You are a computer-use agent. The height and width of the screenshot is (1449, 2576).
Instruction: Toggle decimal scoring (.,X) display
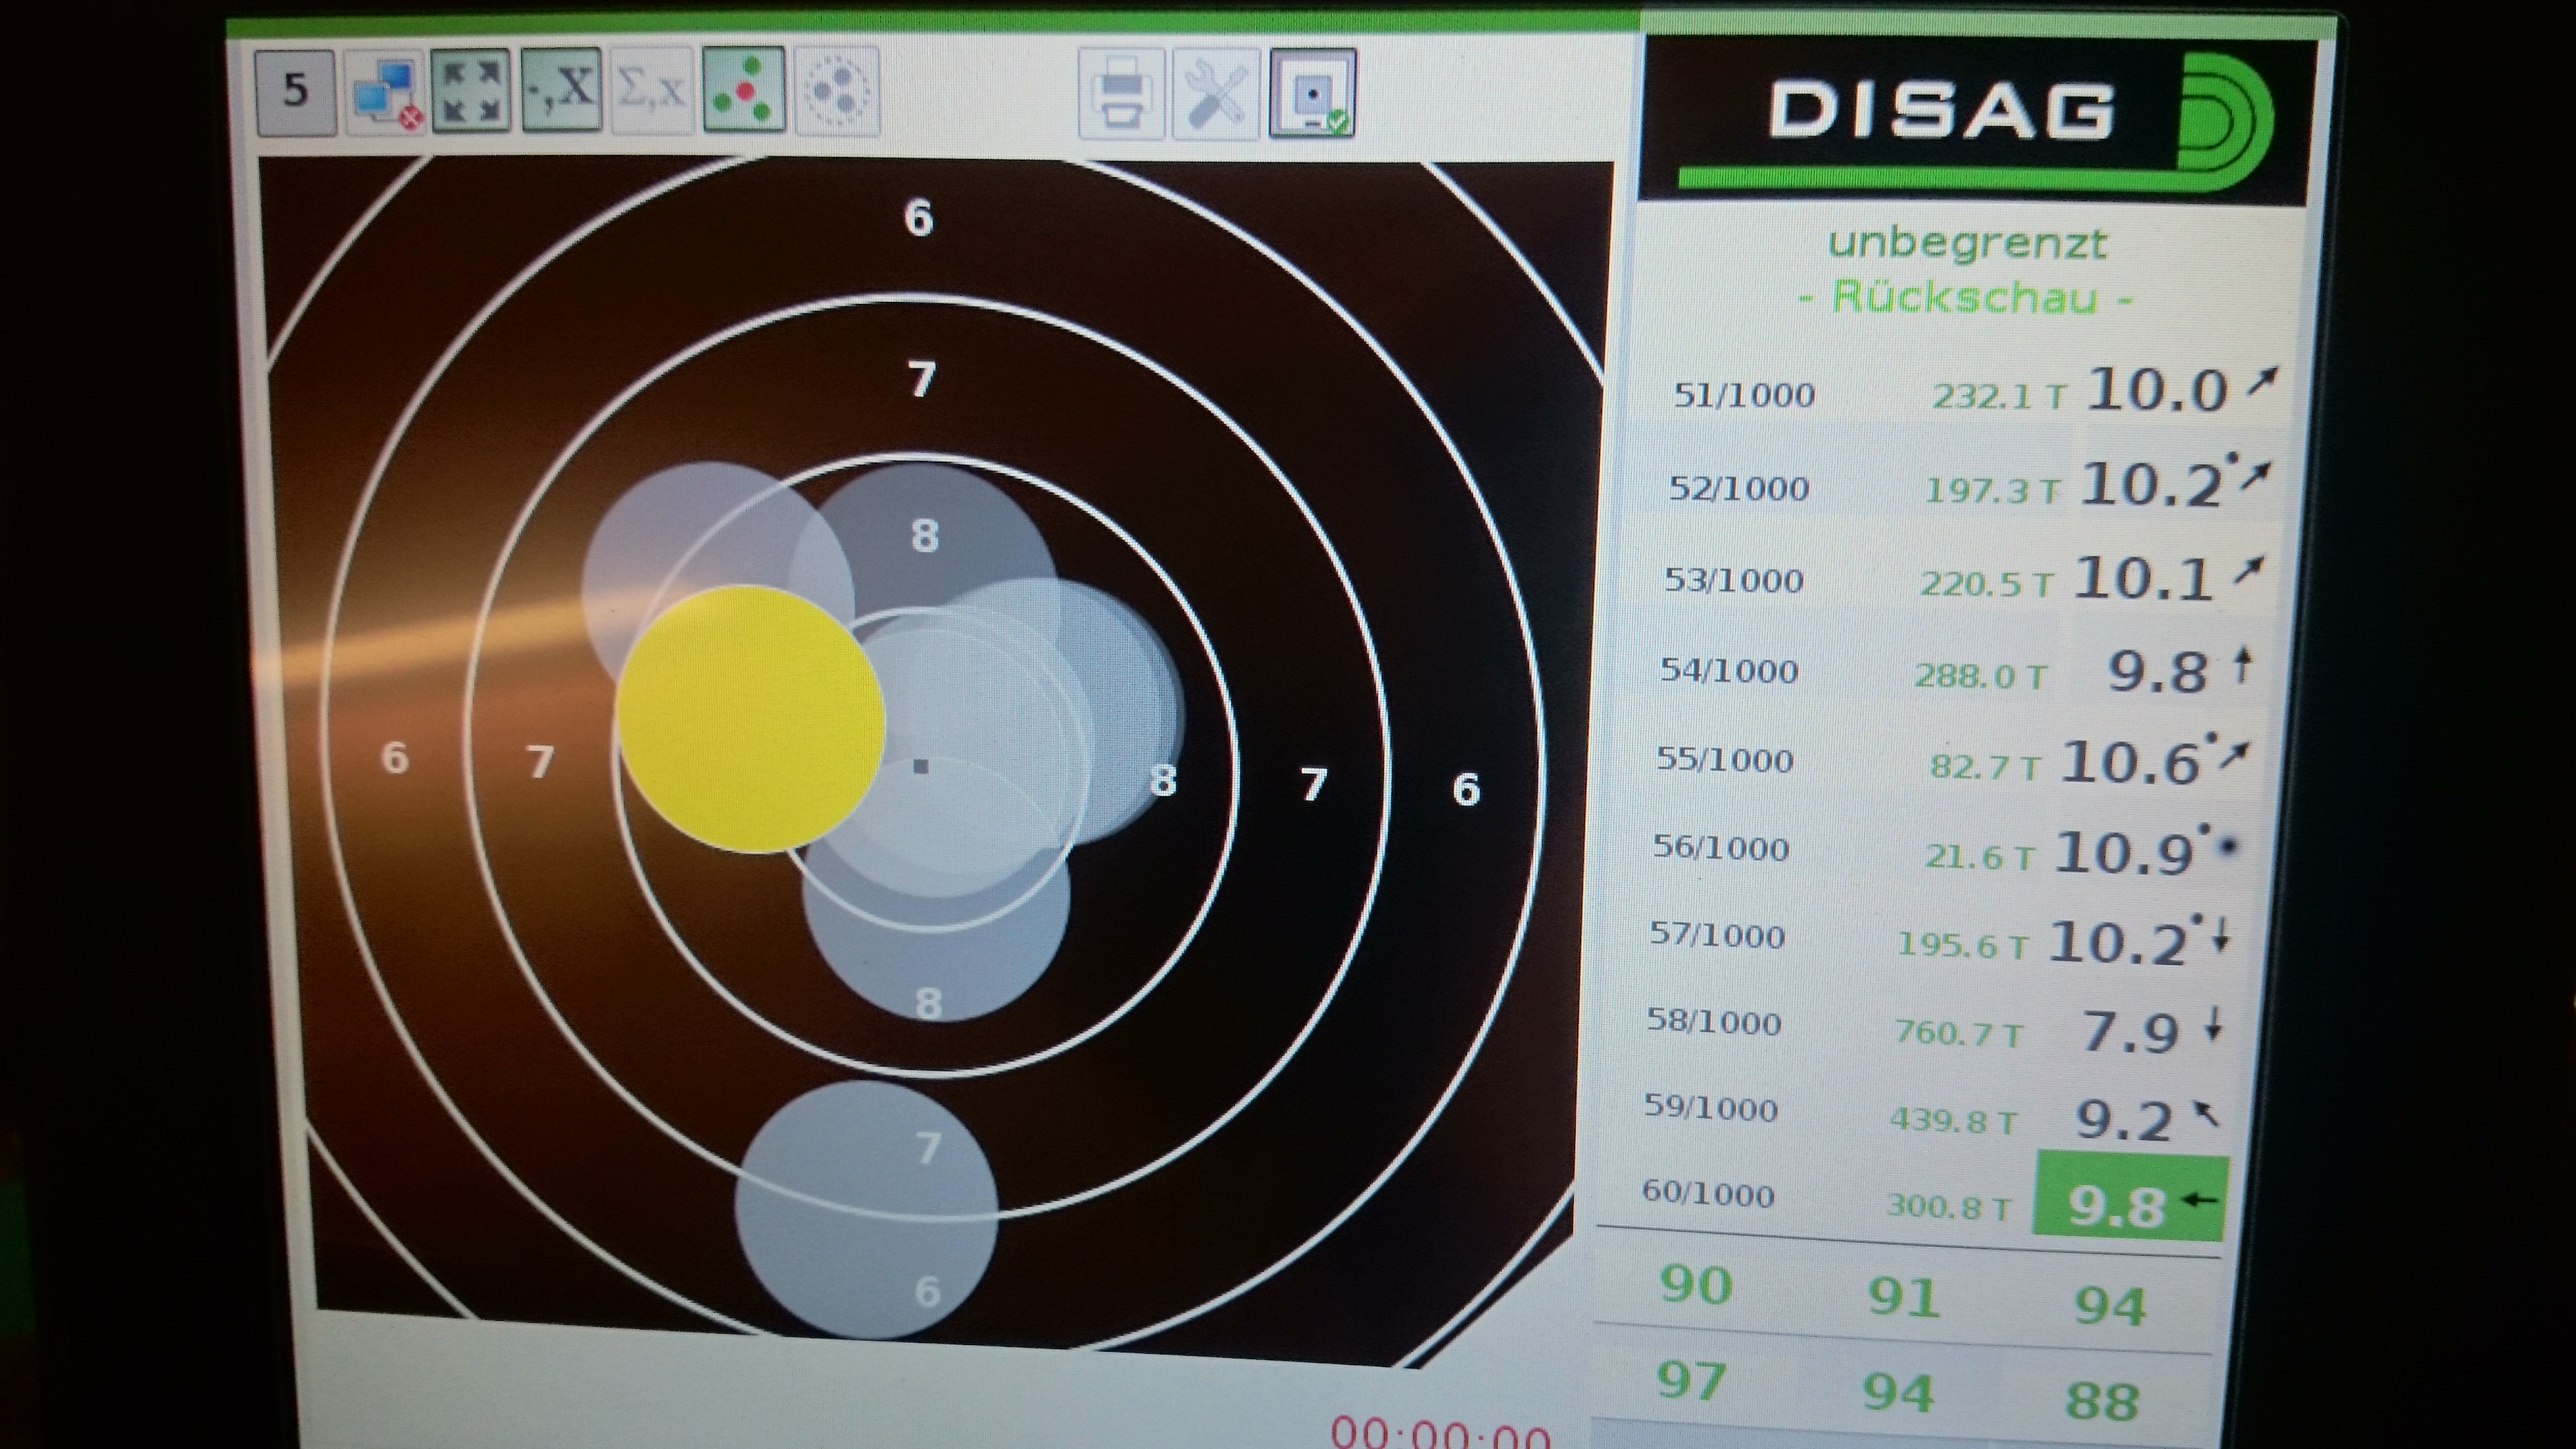coord(562,91)
